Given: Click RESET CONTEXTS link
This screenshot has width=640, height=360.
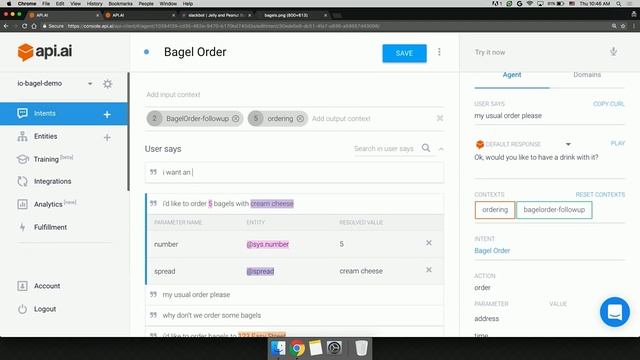Looking at the screenshot, I should click(600, 195).
